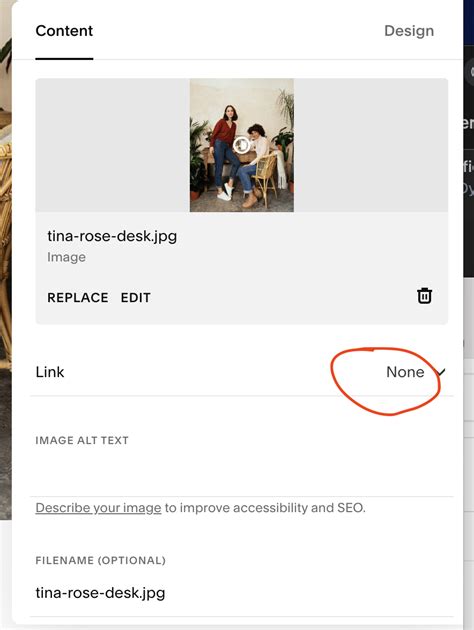Click the EDIT button
Image resolution: width=474 pixels, height=630 pixels.
tap(136, 298)
